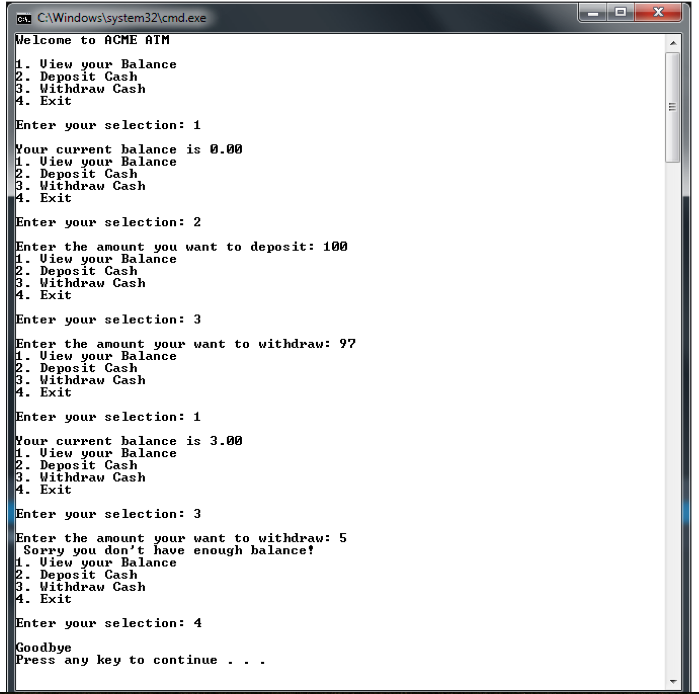The width and height of the screenshot is (699, 694).
Task: Click the Welcome to ACME ATM line
Action: click(92, 40)
